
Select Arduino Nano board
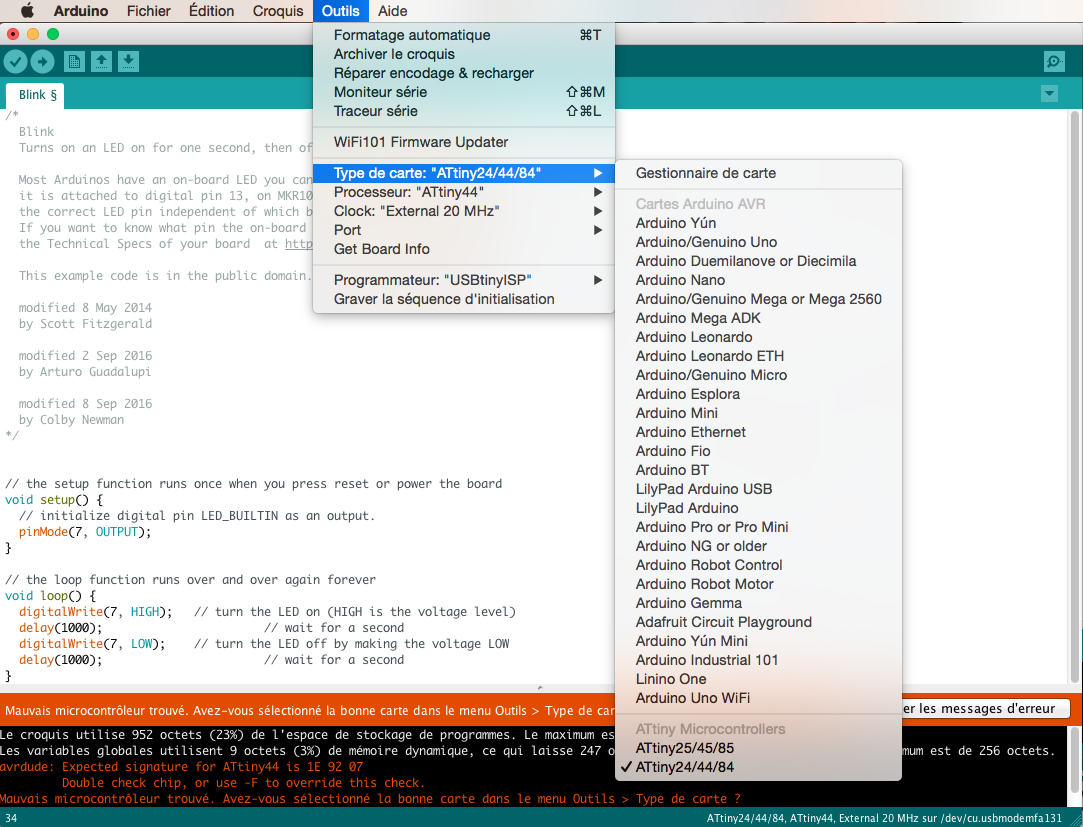[x=758, y=281]
